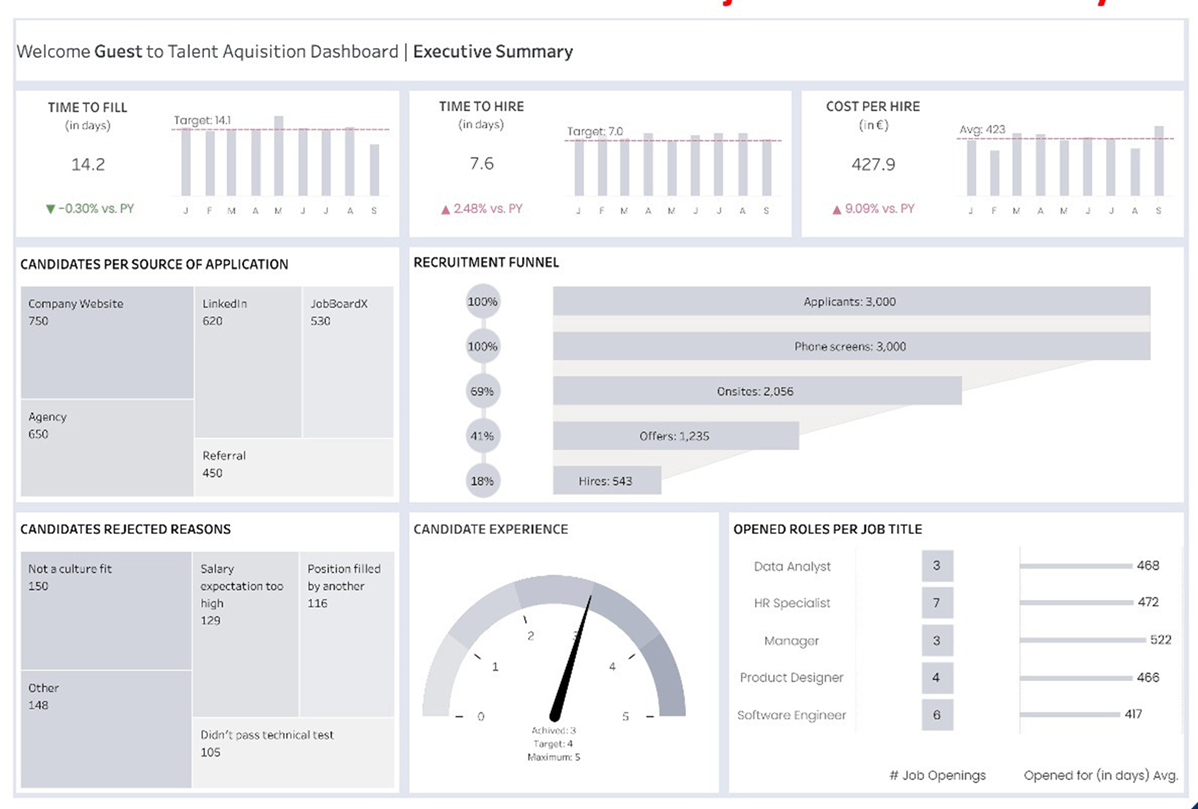This screenshot has width=1198, height=809.
Task: Select the 41% funnel stage circle
Action: [x=482, y=436]
